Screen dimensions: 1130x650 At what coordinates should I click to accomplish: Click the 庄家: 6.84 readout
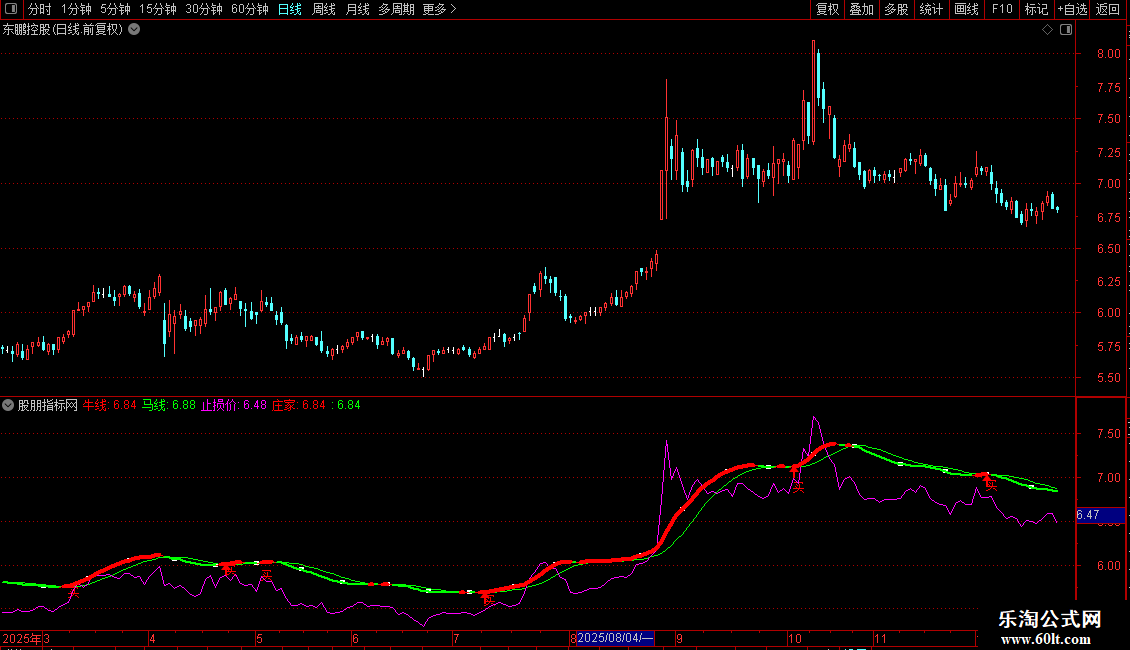point(298,405)
